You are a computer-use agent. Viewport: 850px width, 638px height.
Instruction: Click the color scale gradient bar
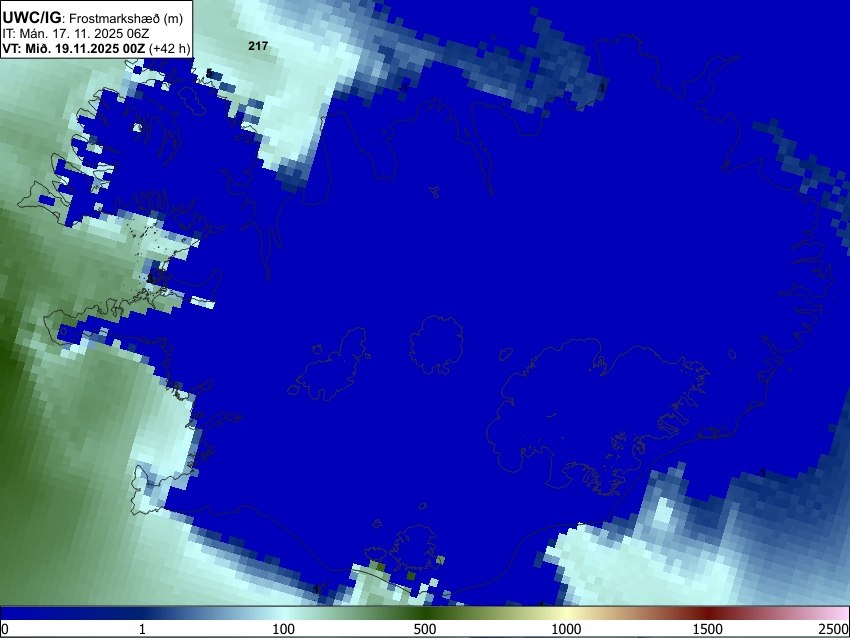(x=425, y=614)
